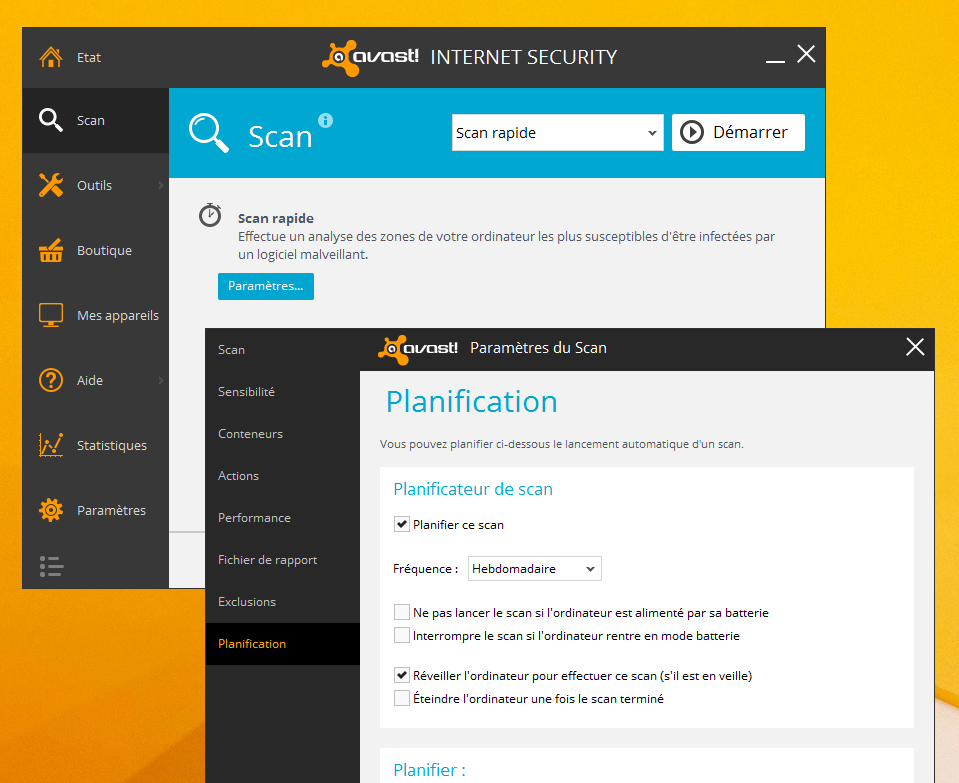This screenshot has width=959, height=783.
Task: Click the Etat home icon
Action: tap(51, 57)
